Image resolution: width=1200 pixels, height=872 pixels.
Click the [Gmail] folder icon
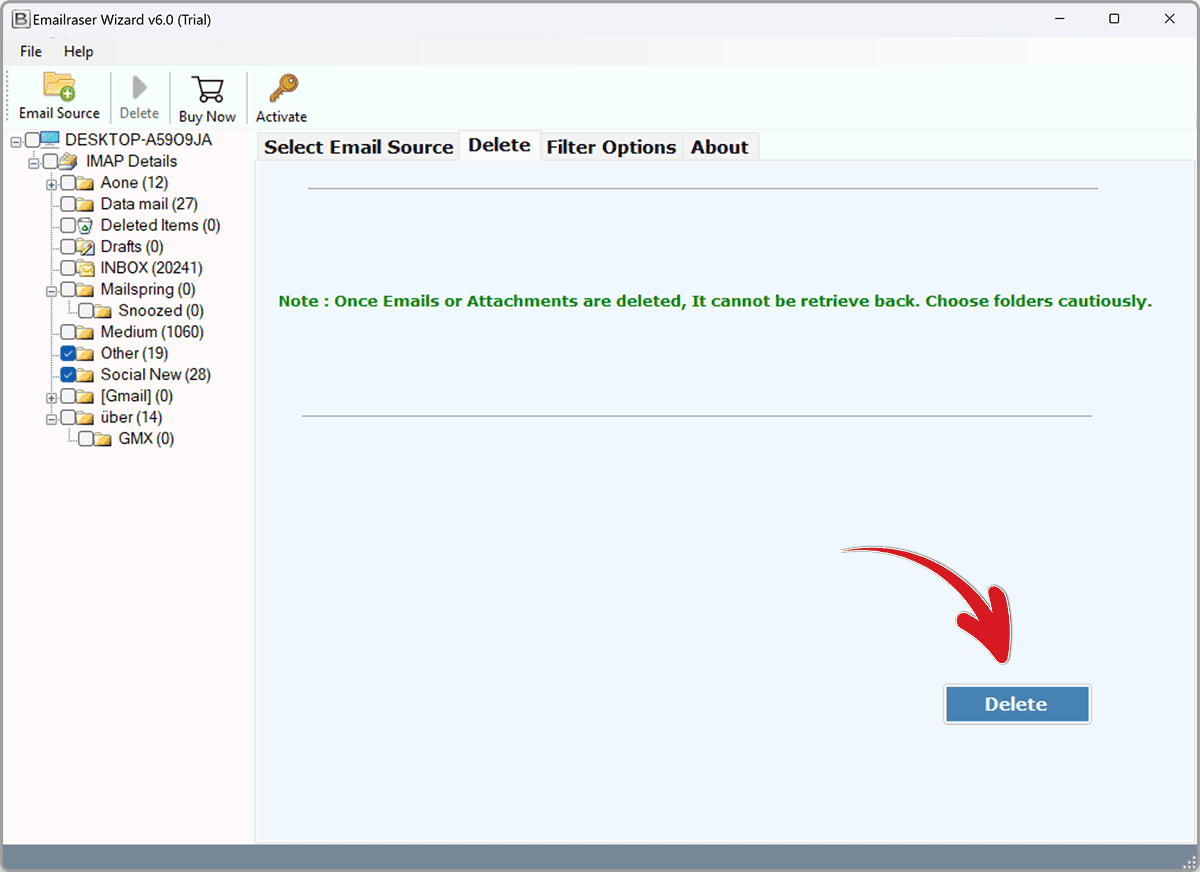pos(86,396)
